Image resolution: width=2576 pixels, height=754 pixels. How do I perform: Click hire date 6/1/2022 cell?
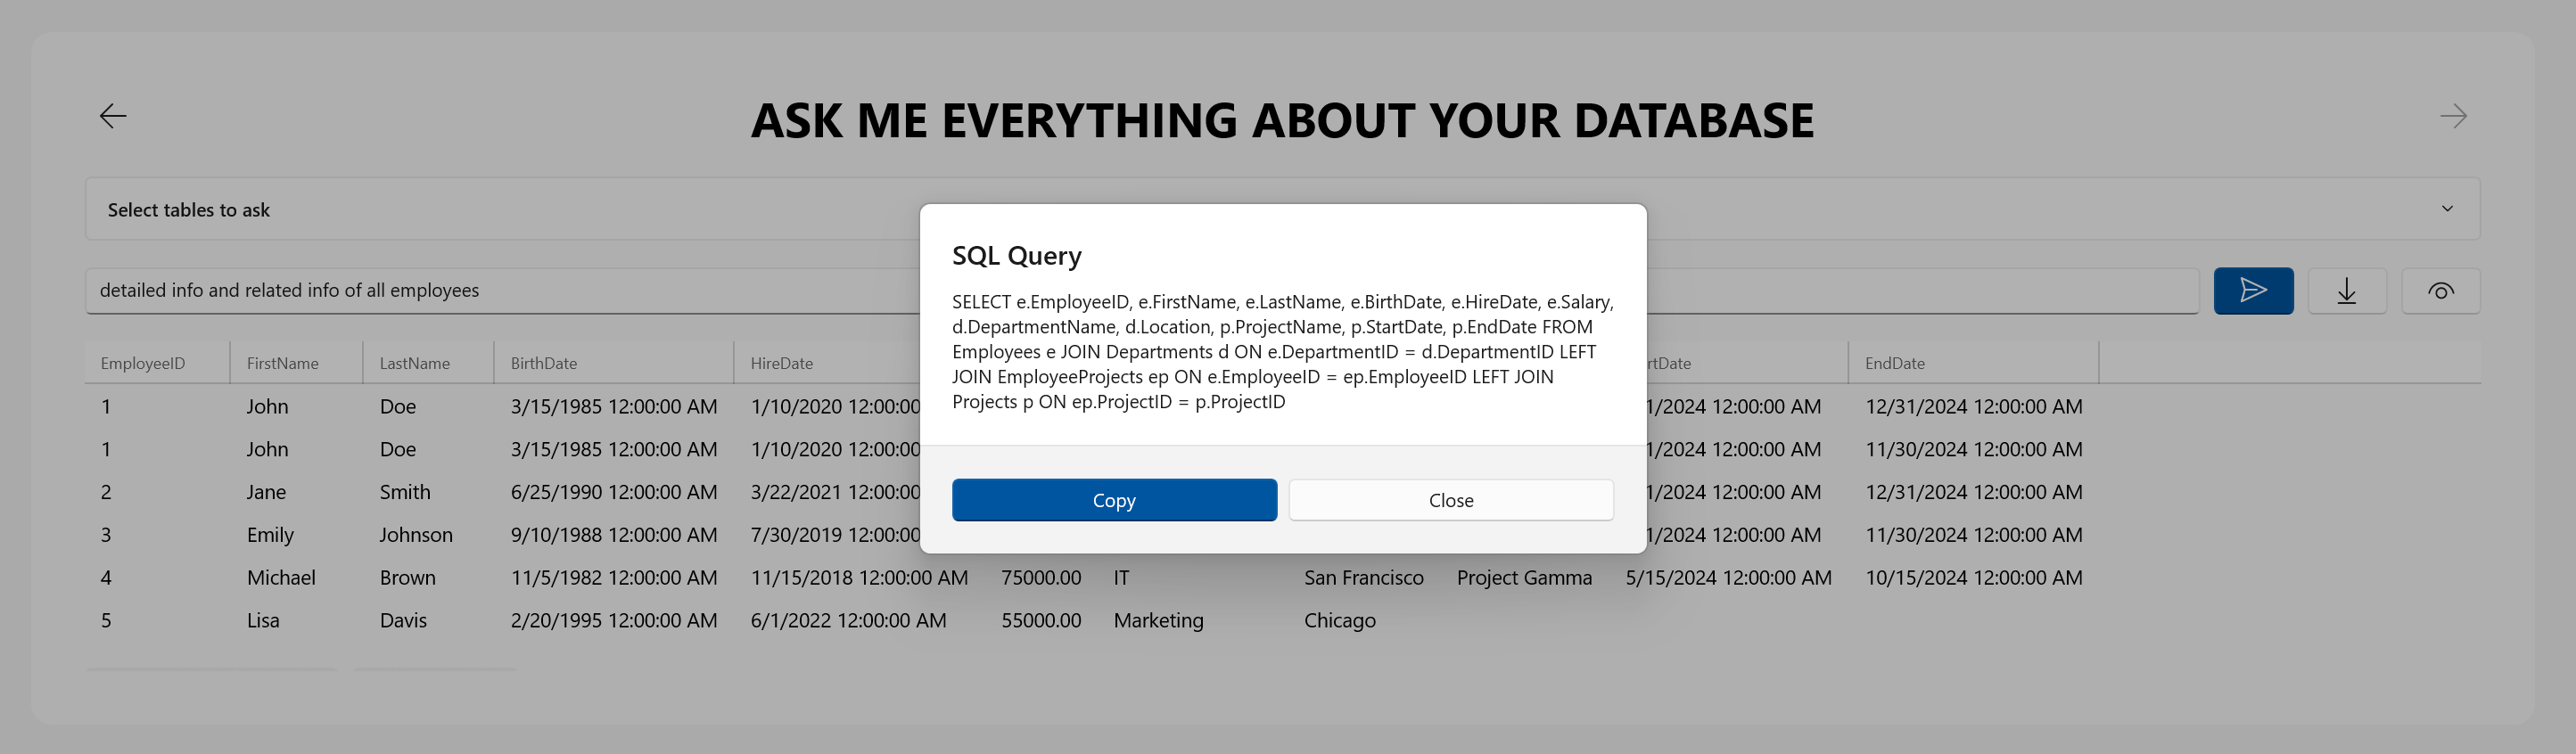click(849, 621)
